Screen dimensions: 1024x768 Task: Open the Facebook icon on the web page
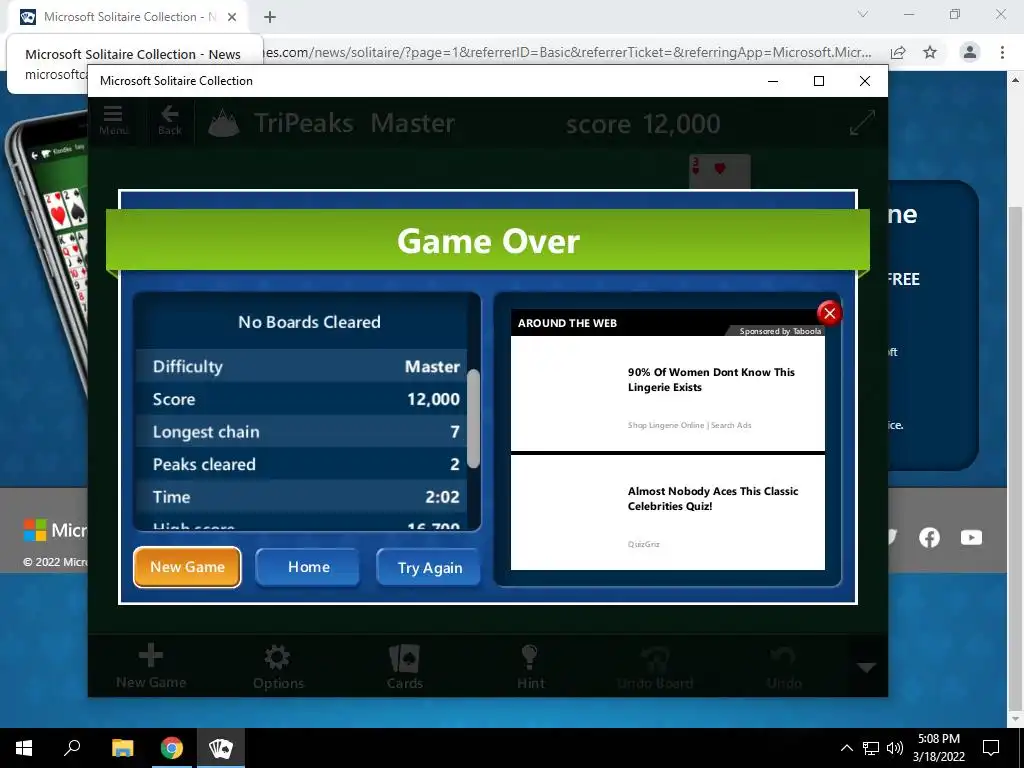[929, 537]
